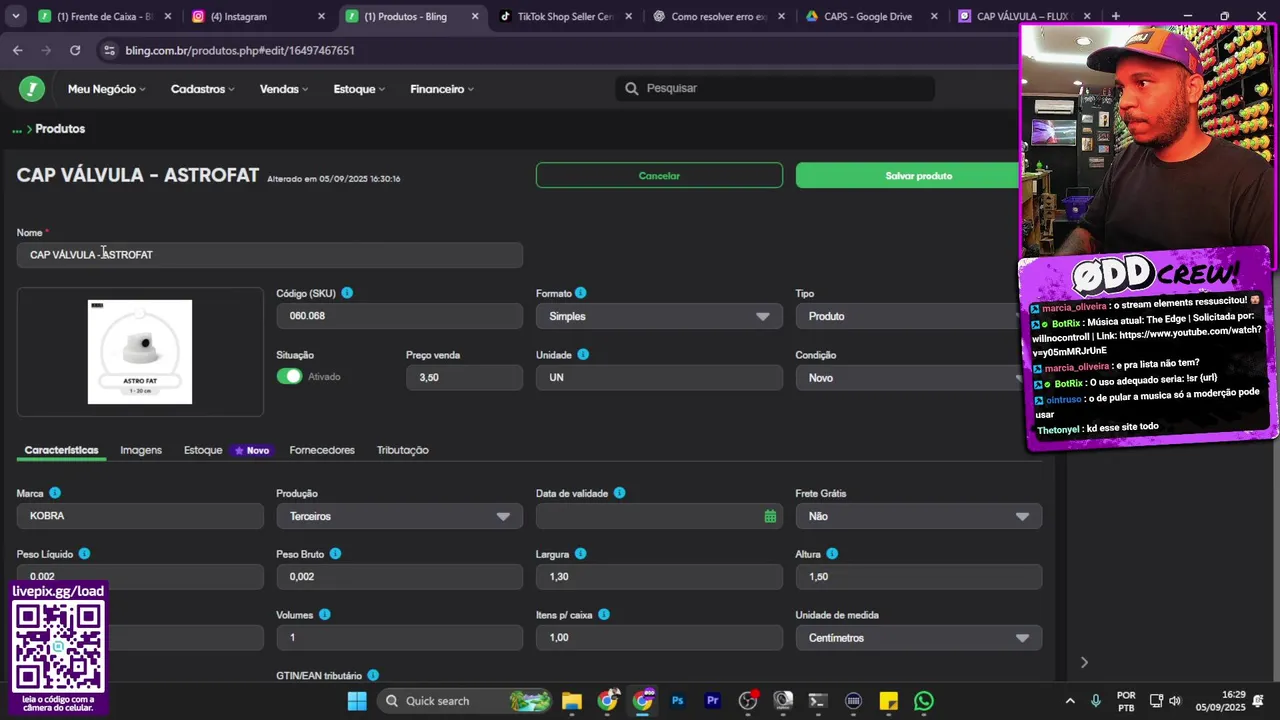Open the info icon beside Marca
This screenshot has height=720, width=1280.
point(55,493)
